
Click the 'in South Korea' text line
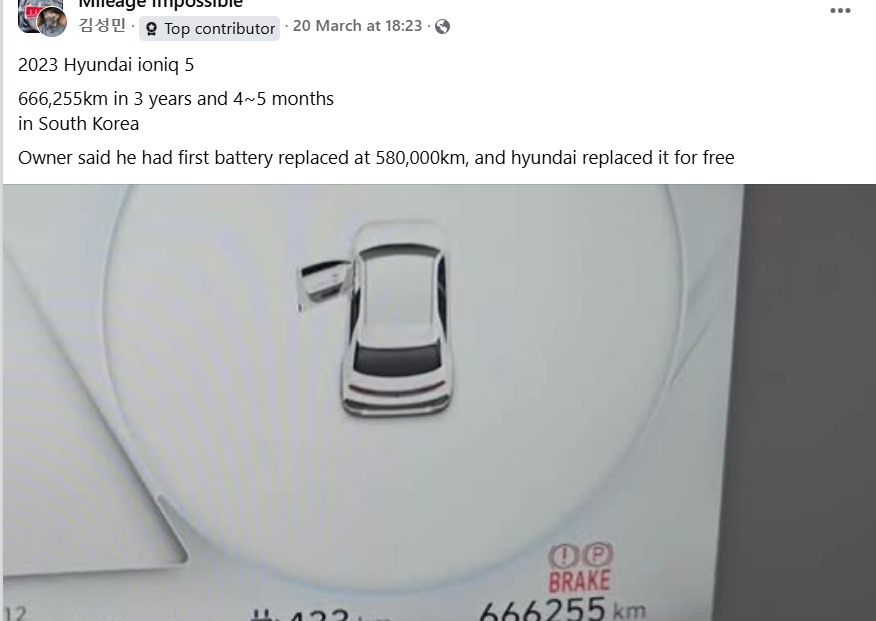pos(78,123)
